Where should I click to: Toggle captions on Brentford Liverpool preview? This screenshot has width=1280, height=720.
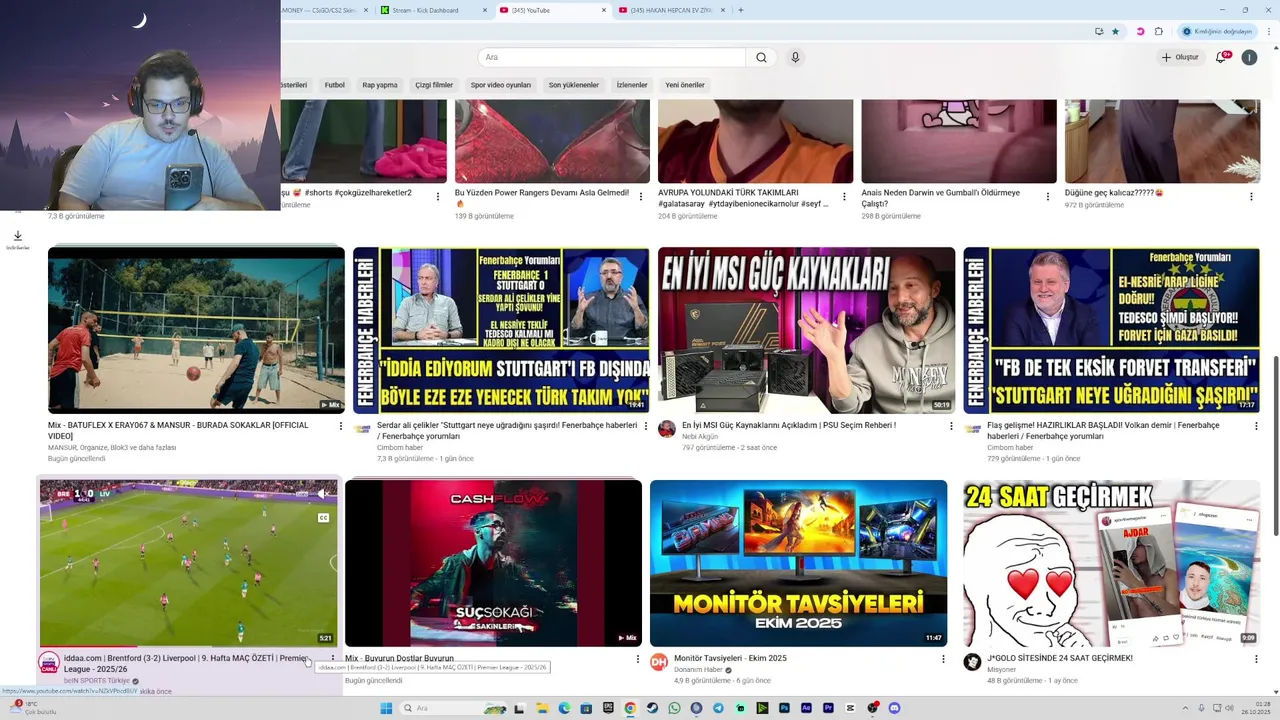(323, 518)
